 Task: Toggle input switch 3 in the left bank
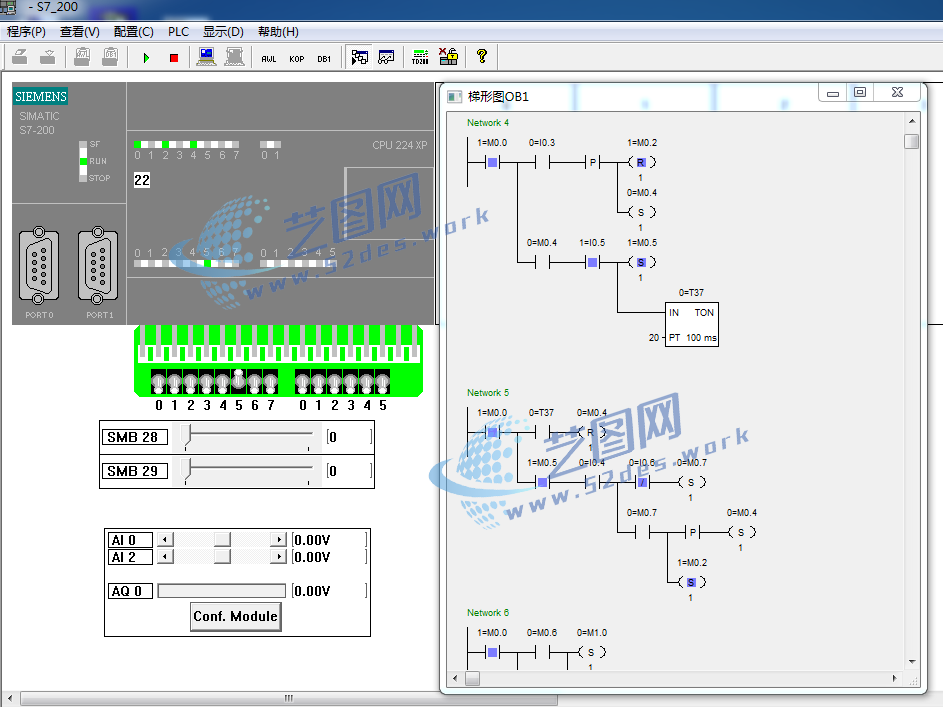206,382
